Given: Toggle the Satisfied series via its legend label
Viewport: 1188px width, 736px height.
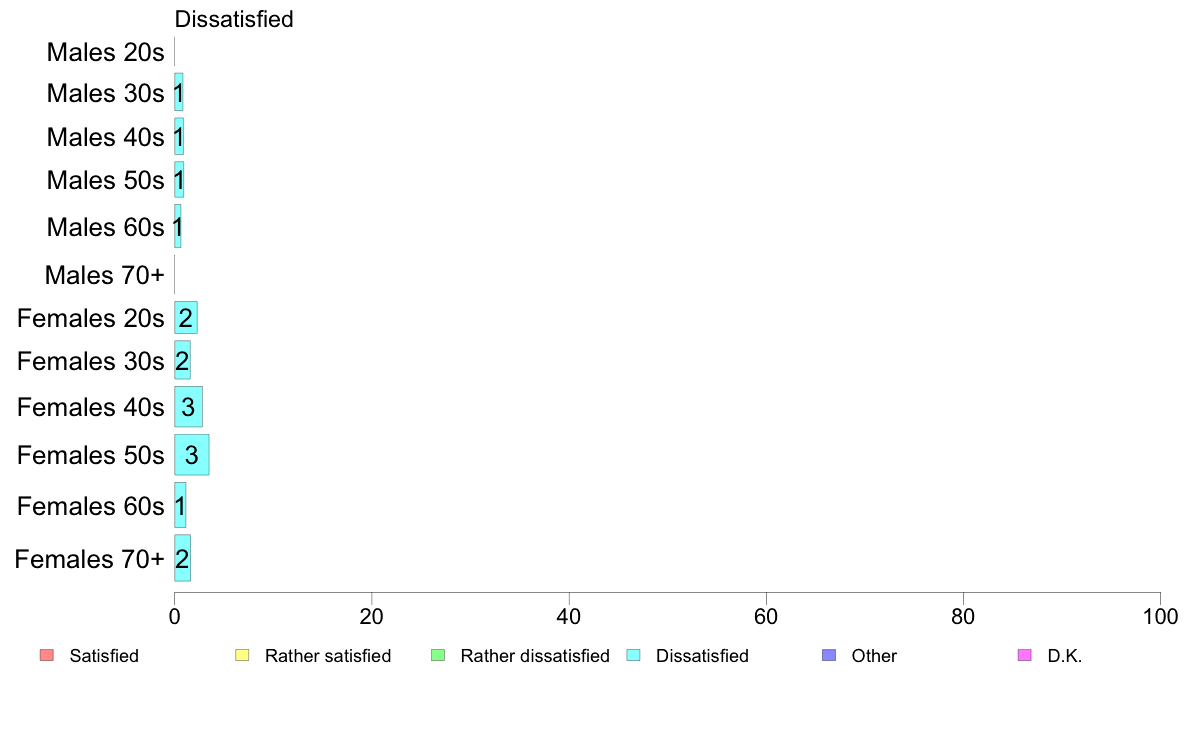Looking at the screenshot, I should 104,656.
